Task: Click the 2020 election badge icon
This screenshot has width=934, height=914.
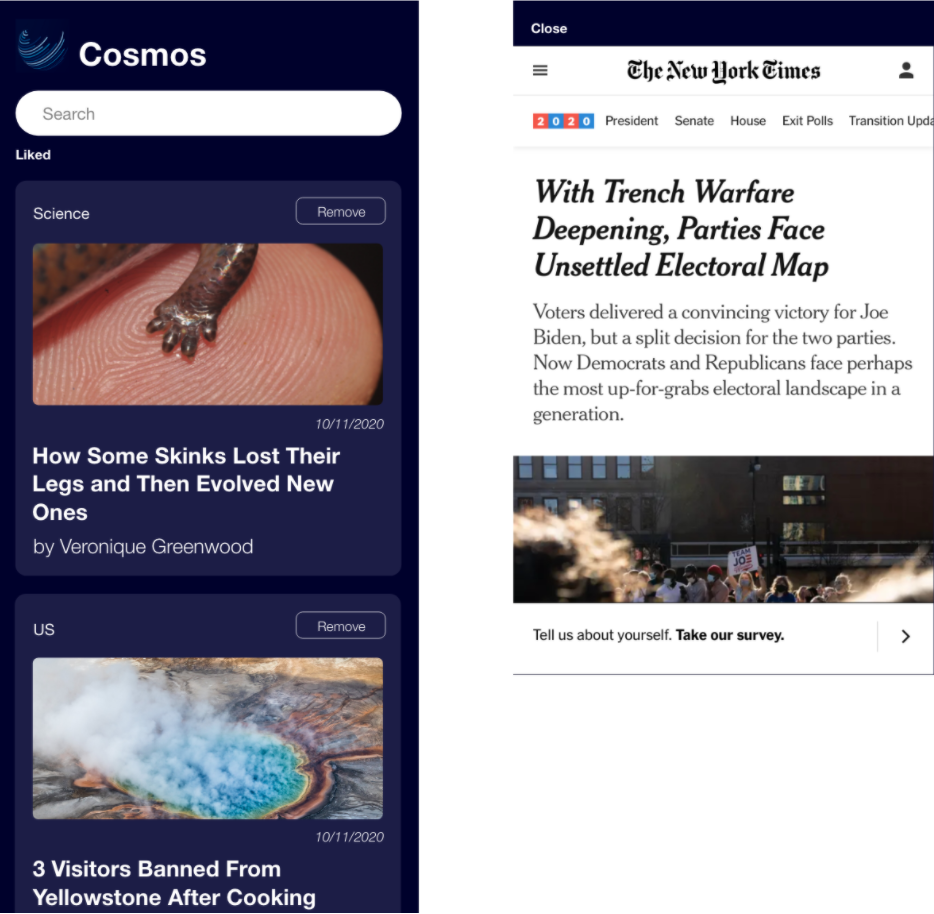Action: point(563,122)
